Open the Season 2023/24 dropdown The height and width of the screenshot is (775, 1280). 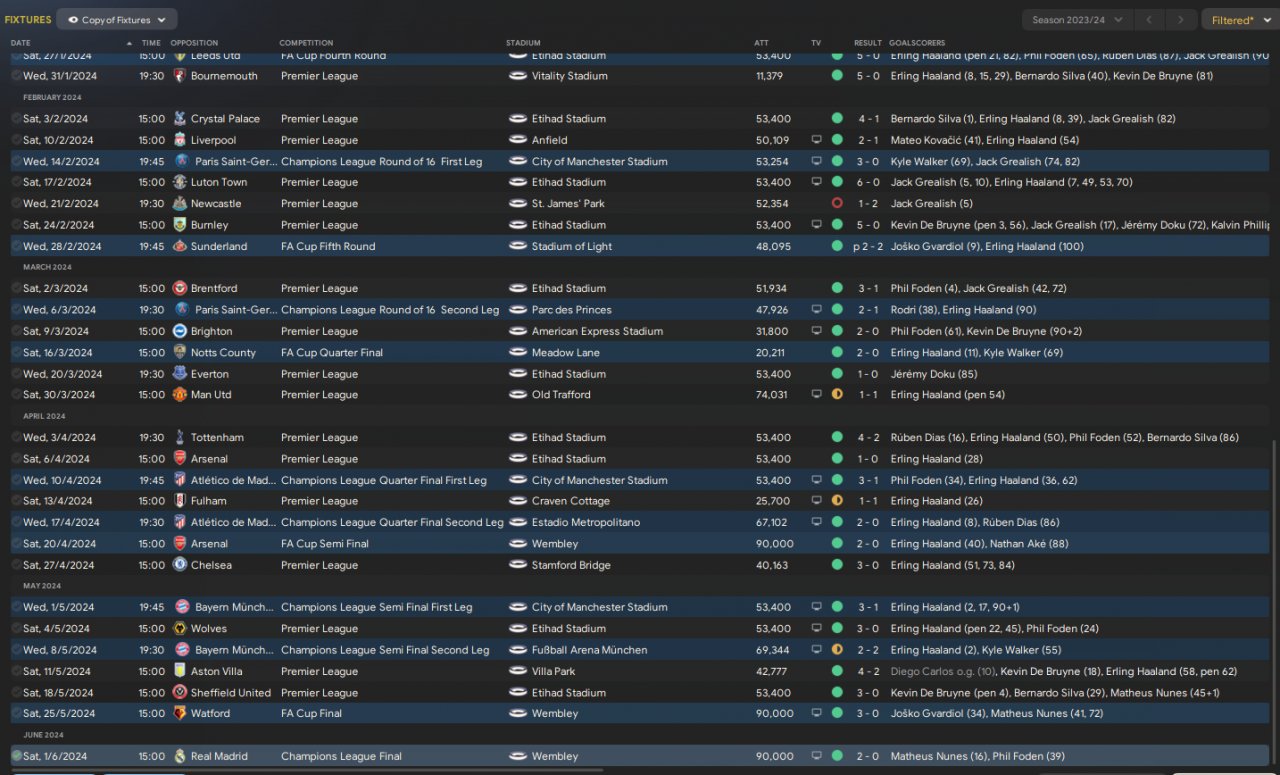point(1077,20)
